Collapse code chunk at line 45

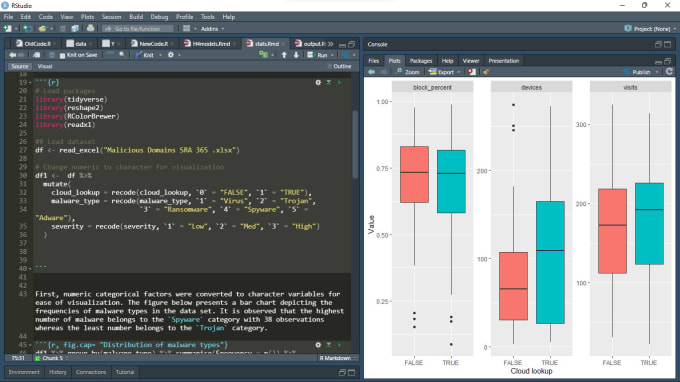coord(30,345)
